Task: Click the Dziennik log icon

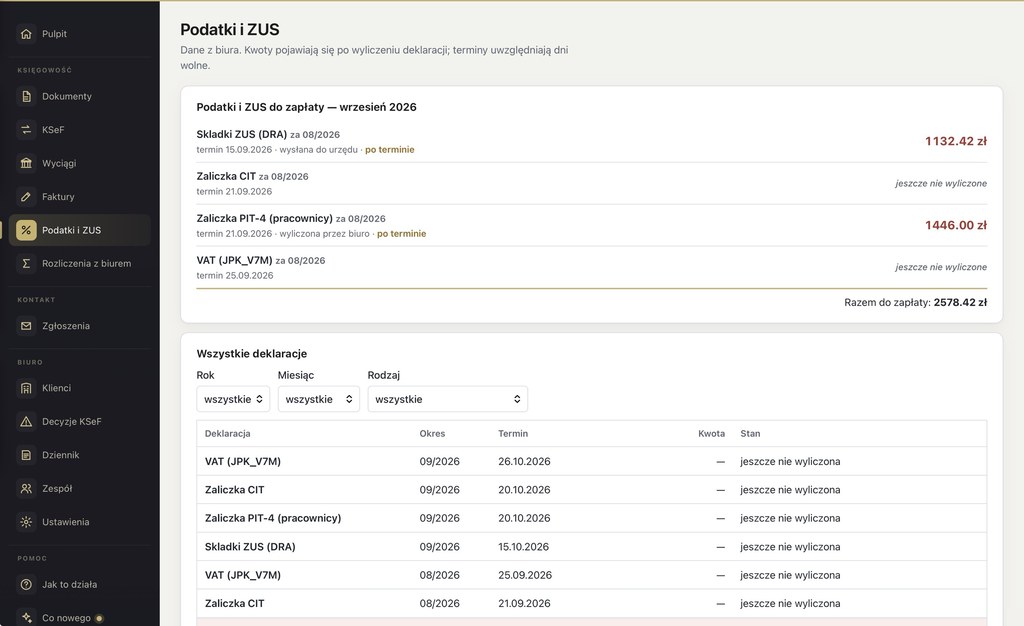Action: [26, 455]
